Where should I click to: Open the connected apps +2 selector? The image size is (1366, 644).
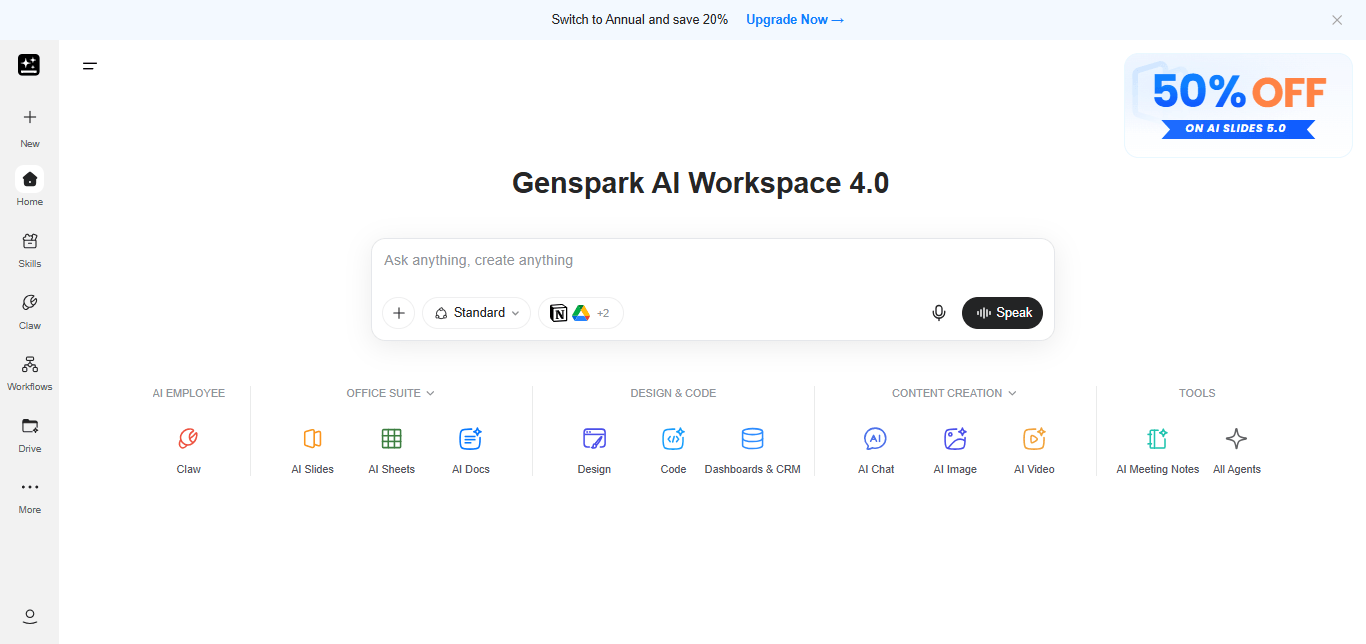[581, 313]
